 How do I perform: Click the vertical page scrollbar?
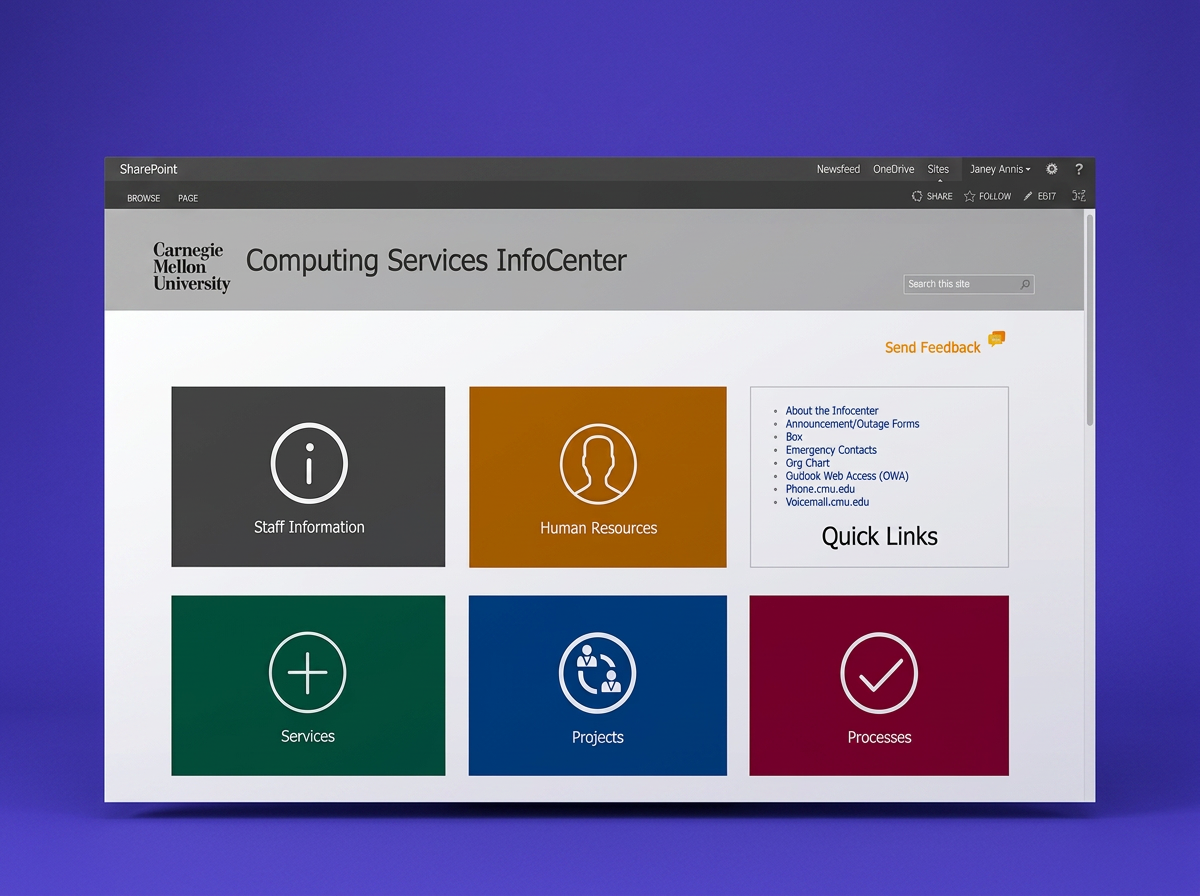pyautogui.click(x=1089, y=320)
